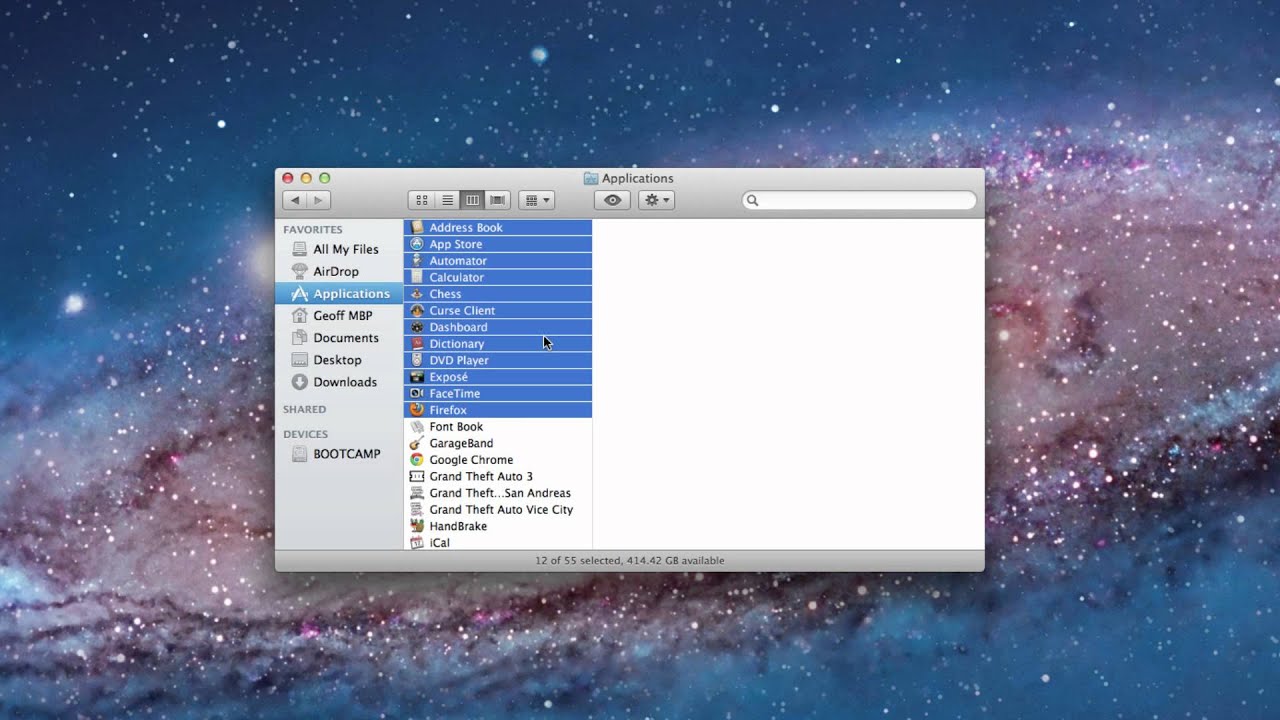Open the item arrangement dropdown
Screen dimensions: 1280x720
(x=536, y=200)
